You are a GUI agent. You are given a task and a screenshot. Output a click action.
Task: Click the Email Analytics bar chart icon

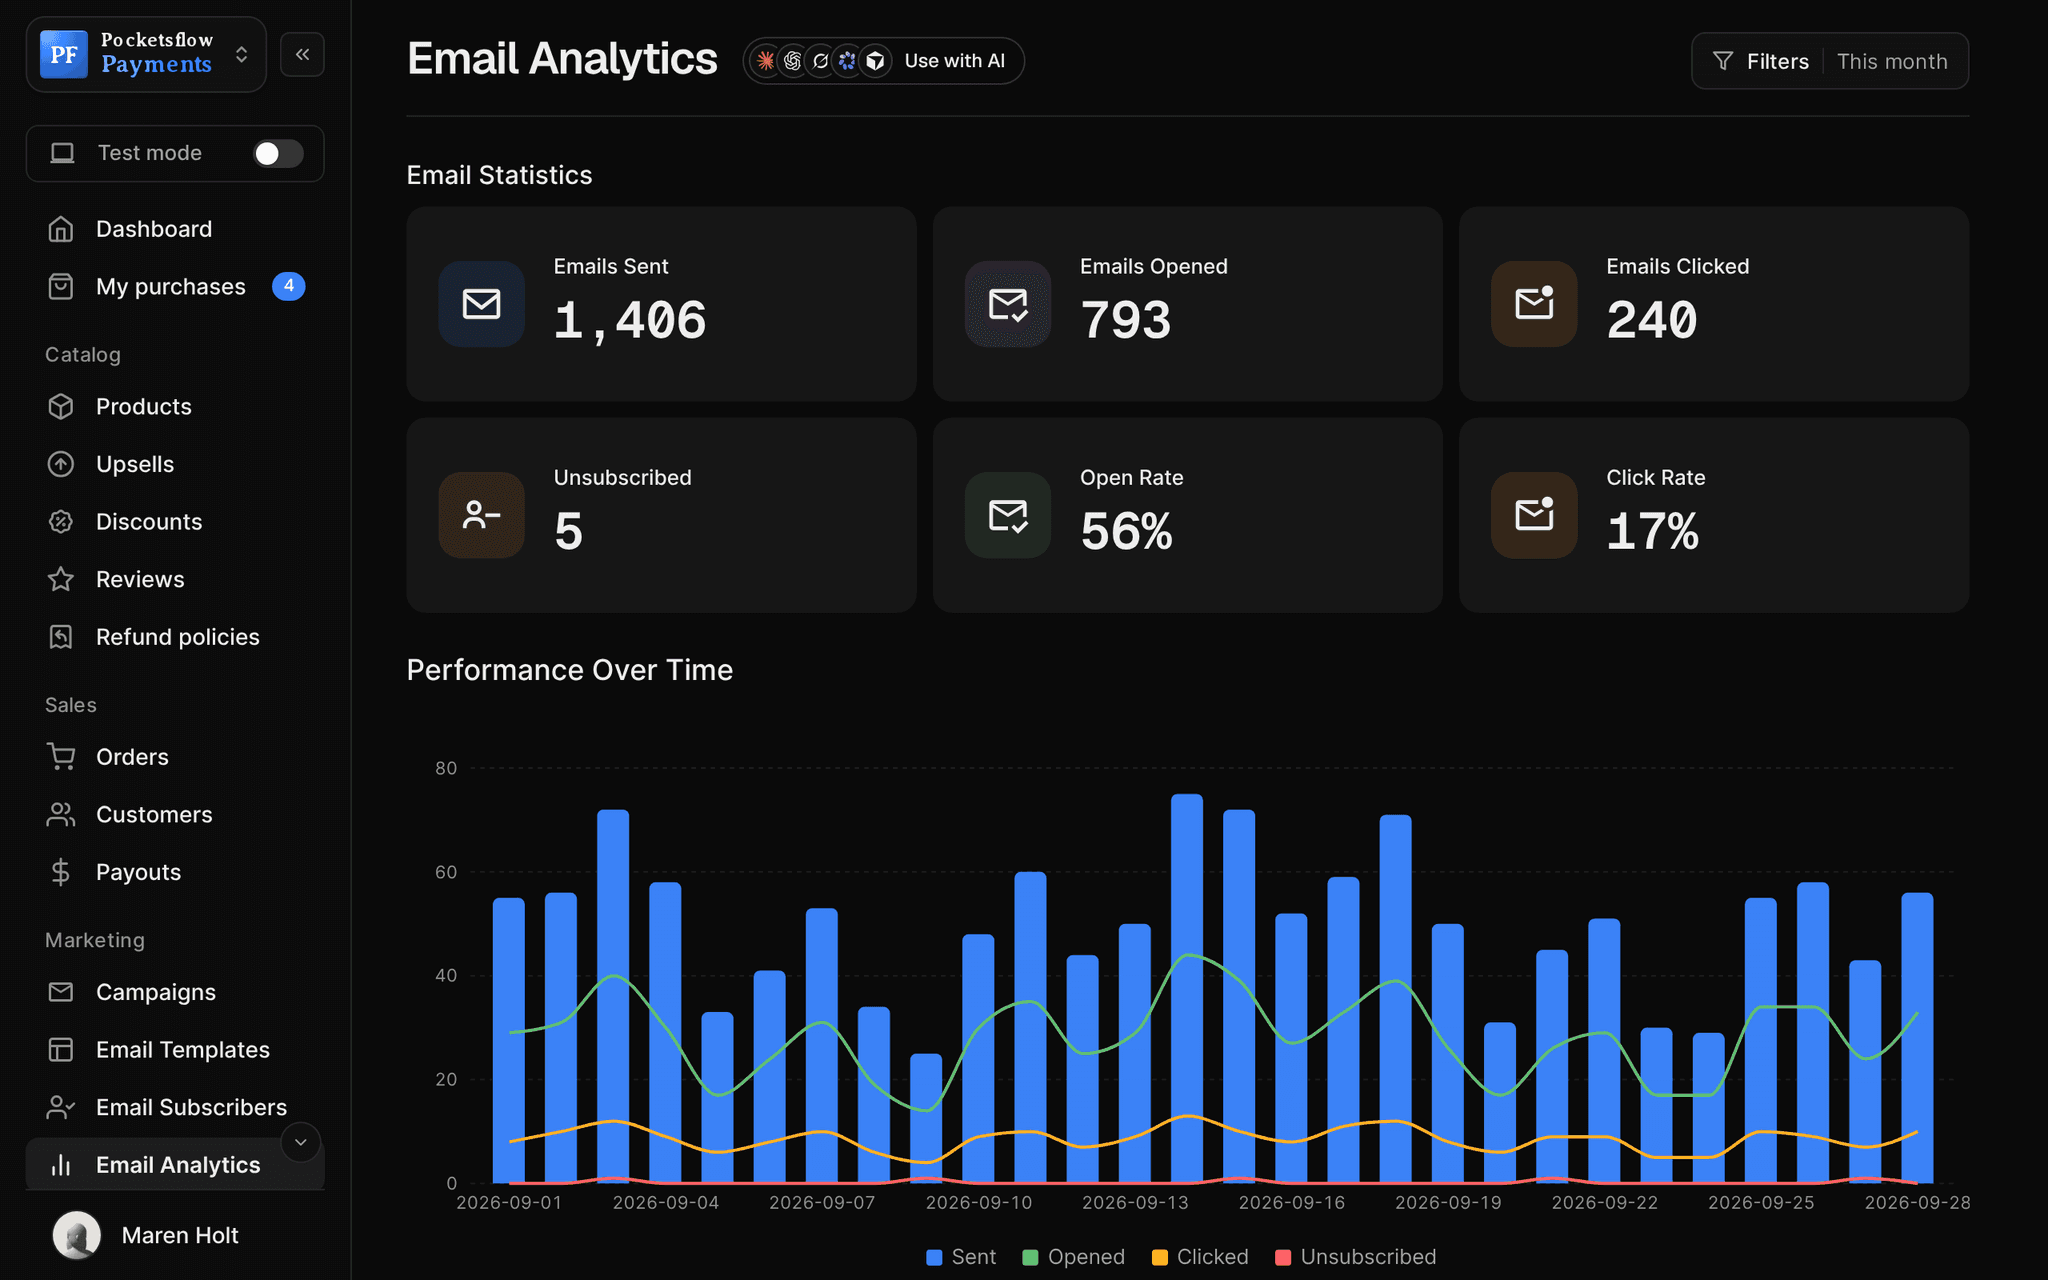coord(61,1165)
